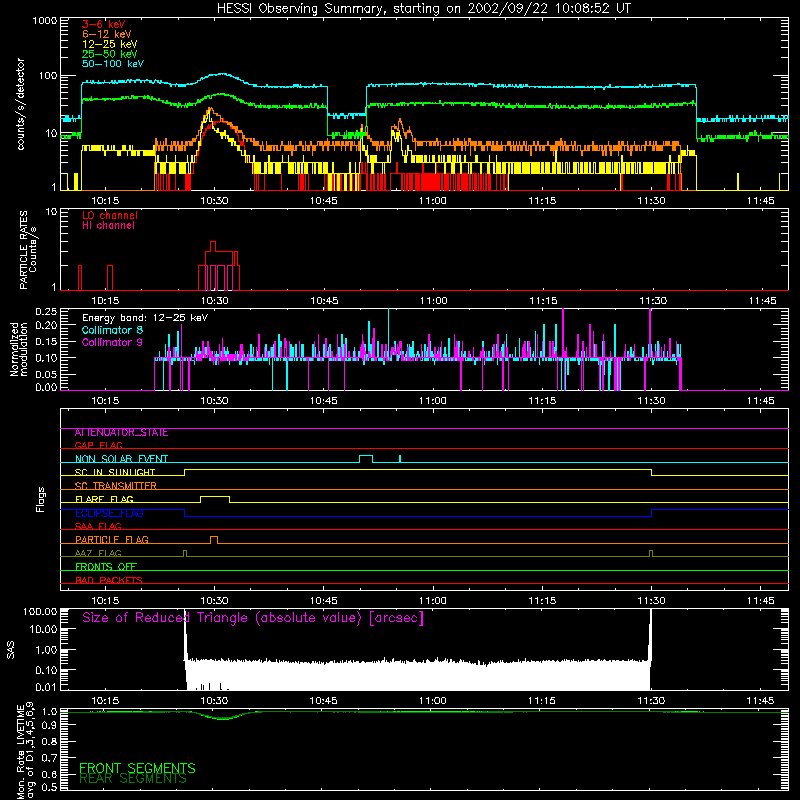This screenshot has width=800, height=800.
Task: Click the SC_TRANSMITTER flag label
Action: pyautogui.click(x=116, y=486)
